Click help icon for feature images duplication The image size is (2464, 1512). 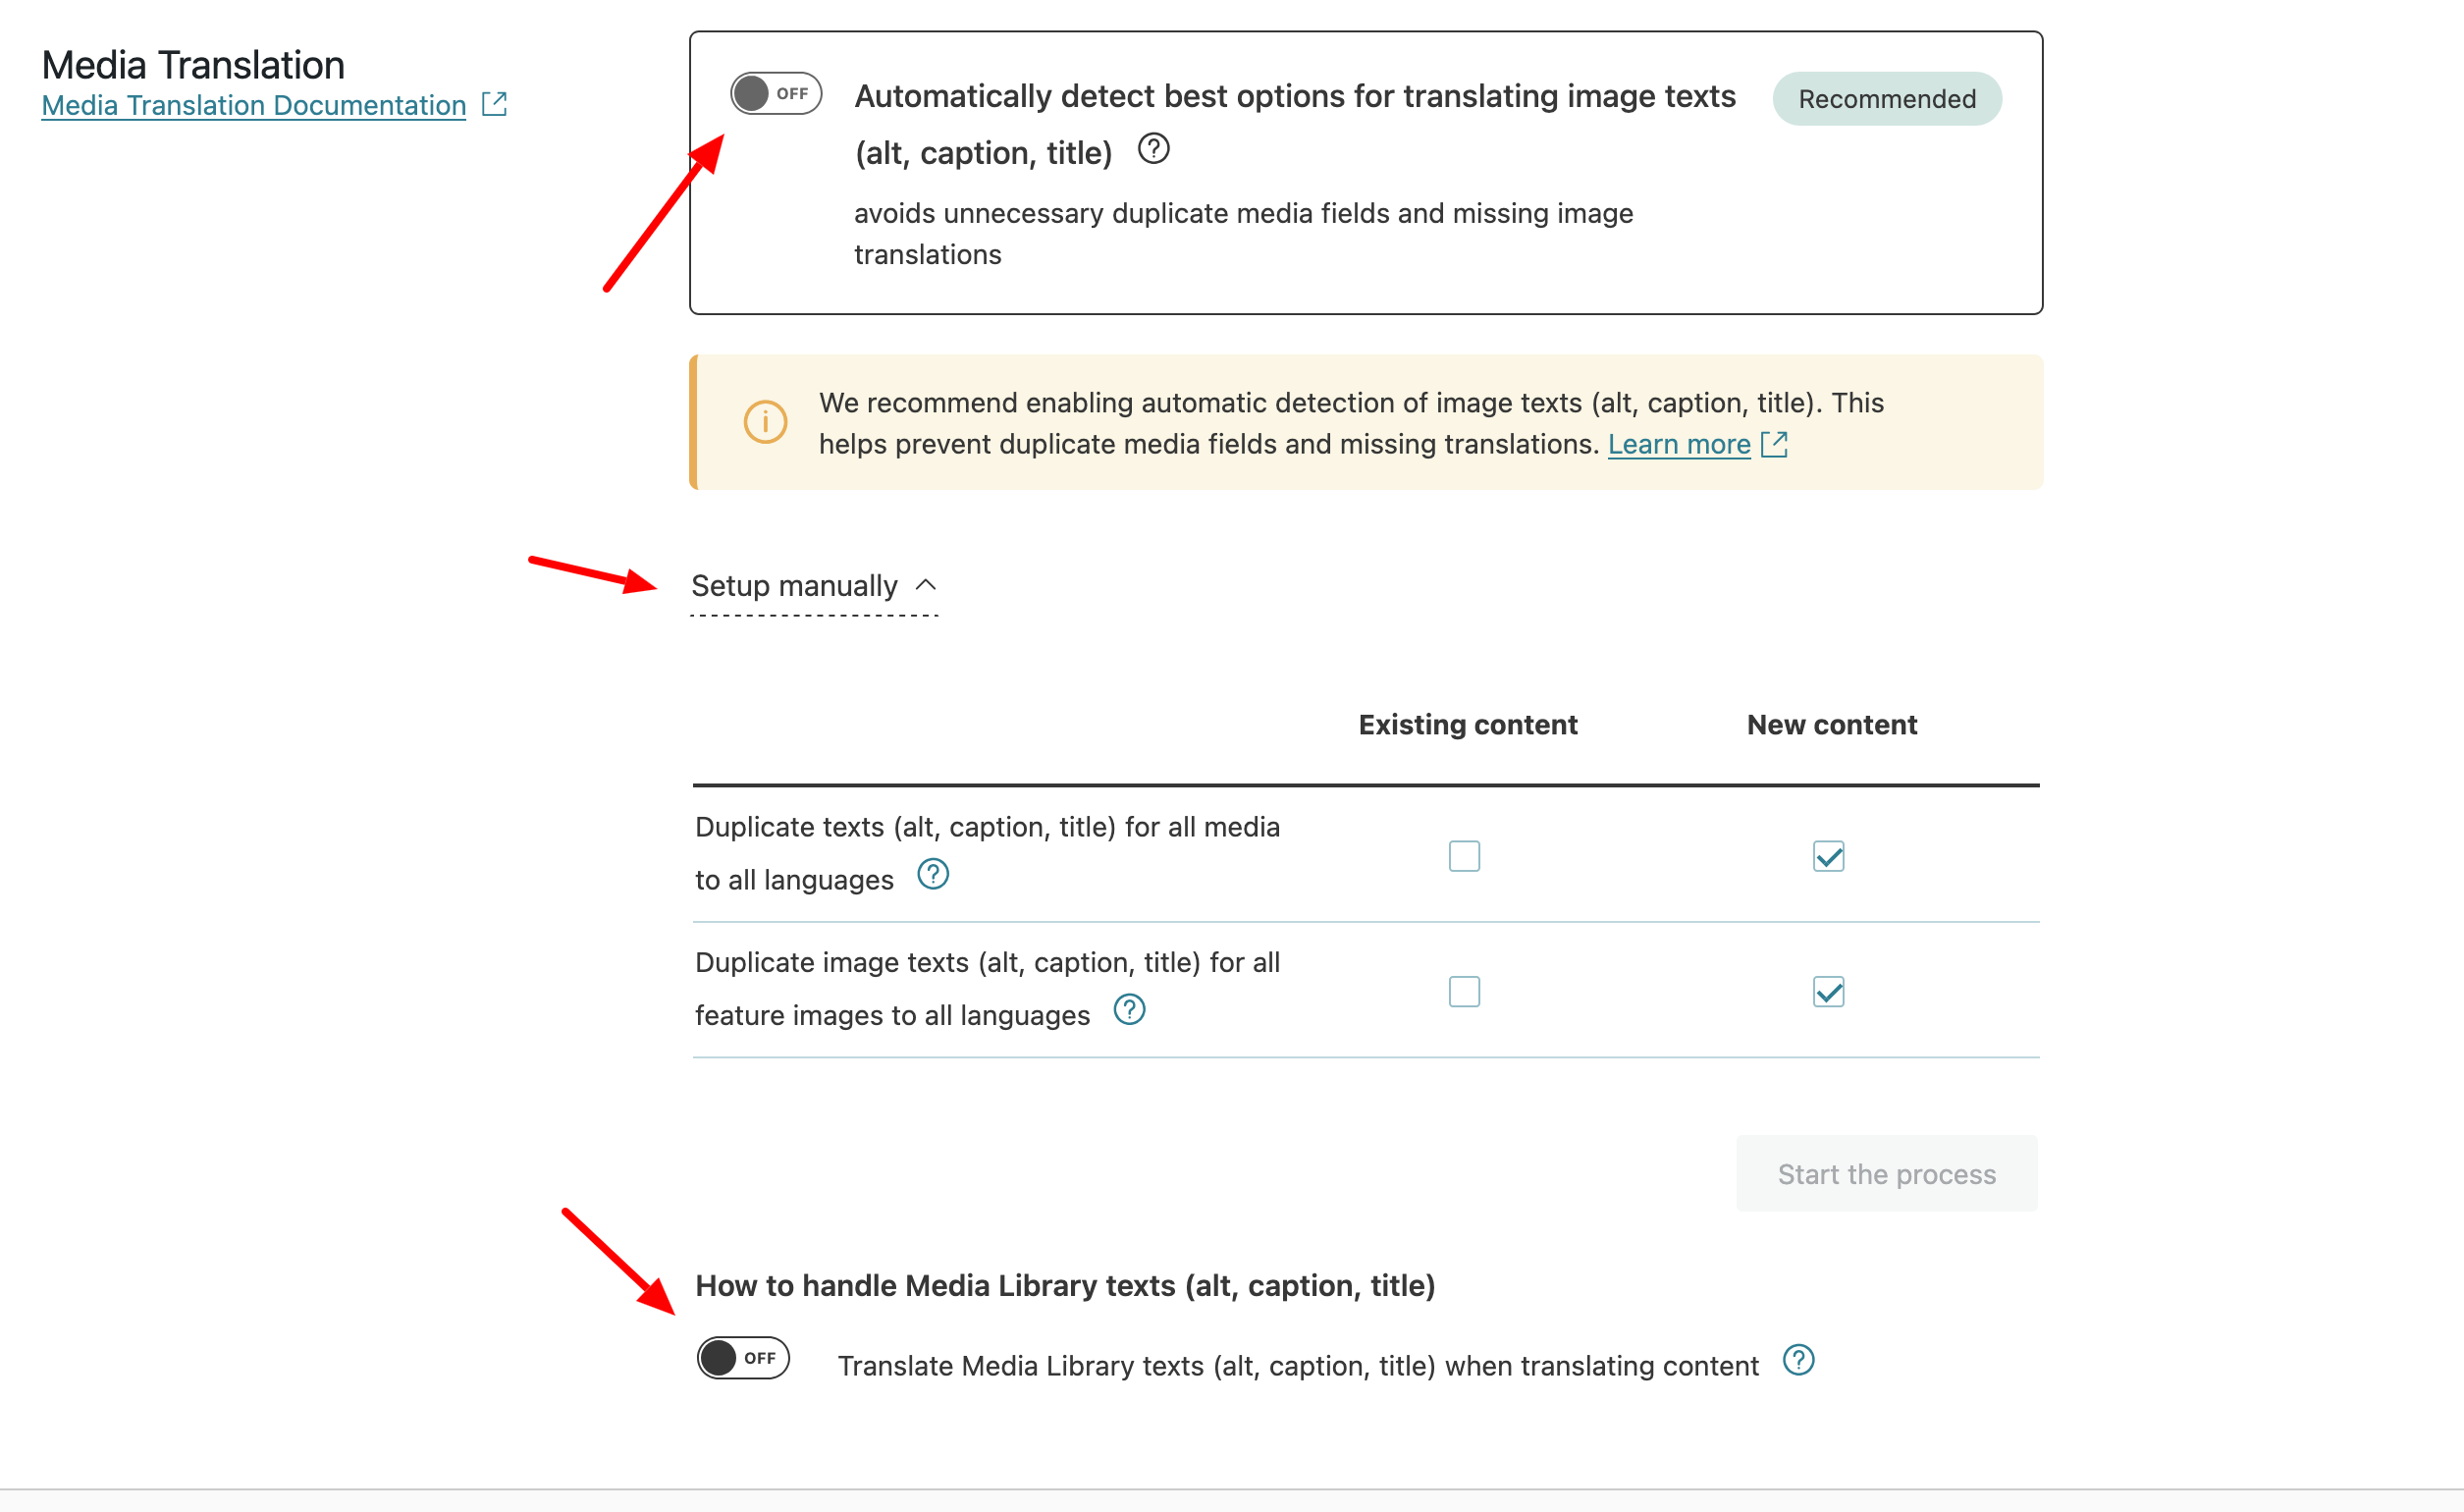click(1129, 1010)
